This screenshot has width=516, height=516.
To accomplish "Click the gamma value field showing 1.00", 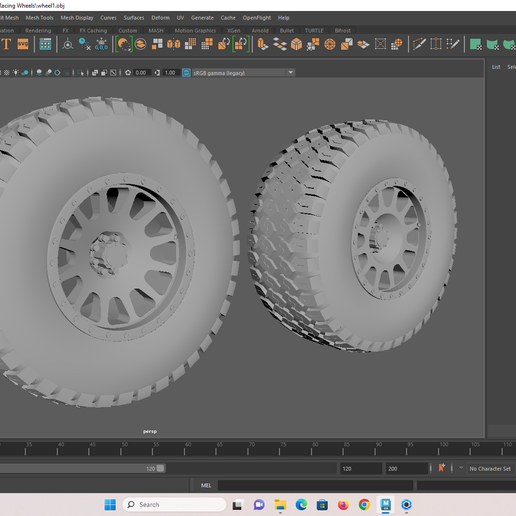I will point(170,73).
